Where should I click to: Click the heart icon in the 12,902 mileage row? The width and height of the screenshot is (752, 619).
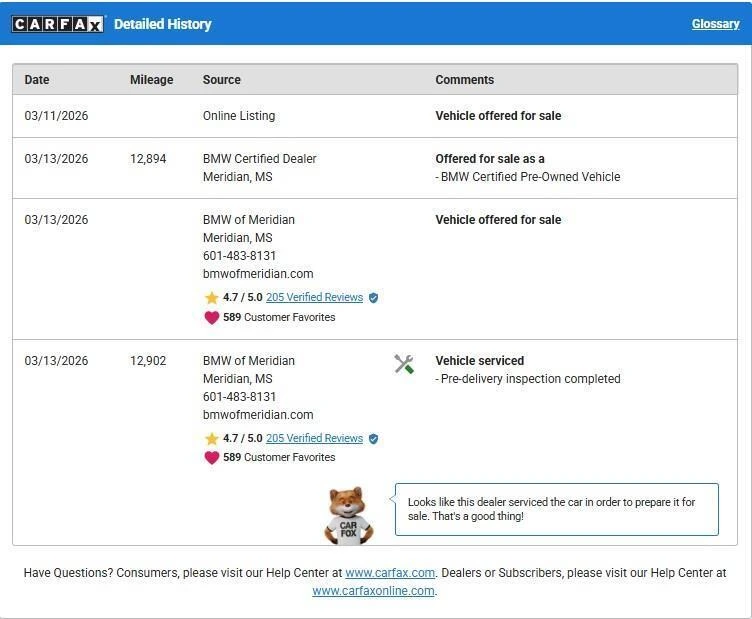(211, 458)
